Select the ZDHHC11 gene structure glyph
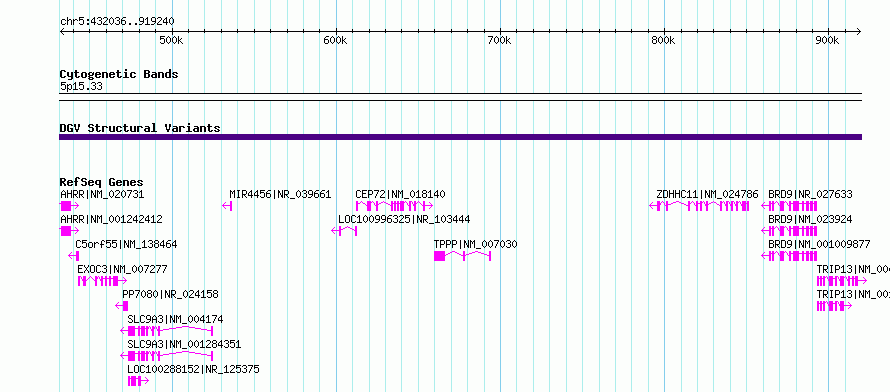The image size is (890, 392). (699, 206)
